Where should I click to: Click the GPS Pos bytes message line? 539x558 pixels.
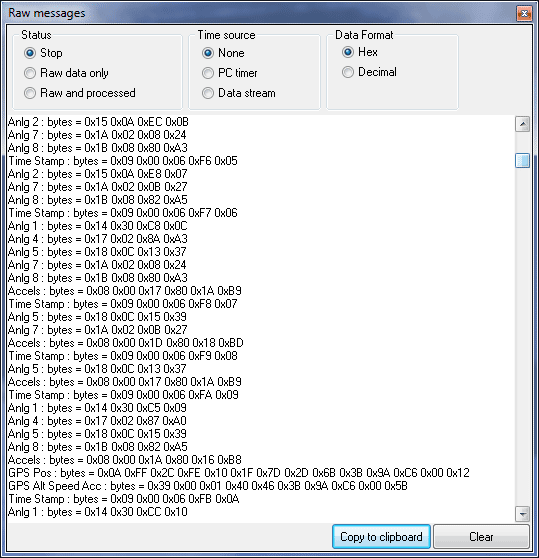point(239,473)
